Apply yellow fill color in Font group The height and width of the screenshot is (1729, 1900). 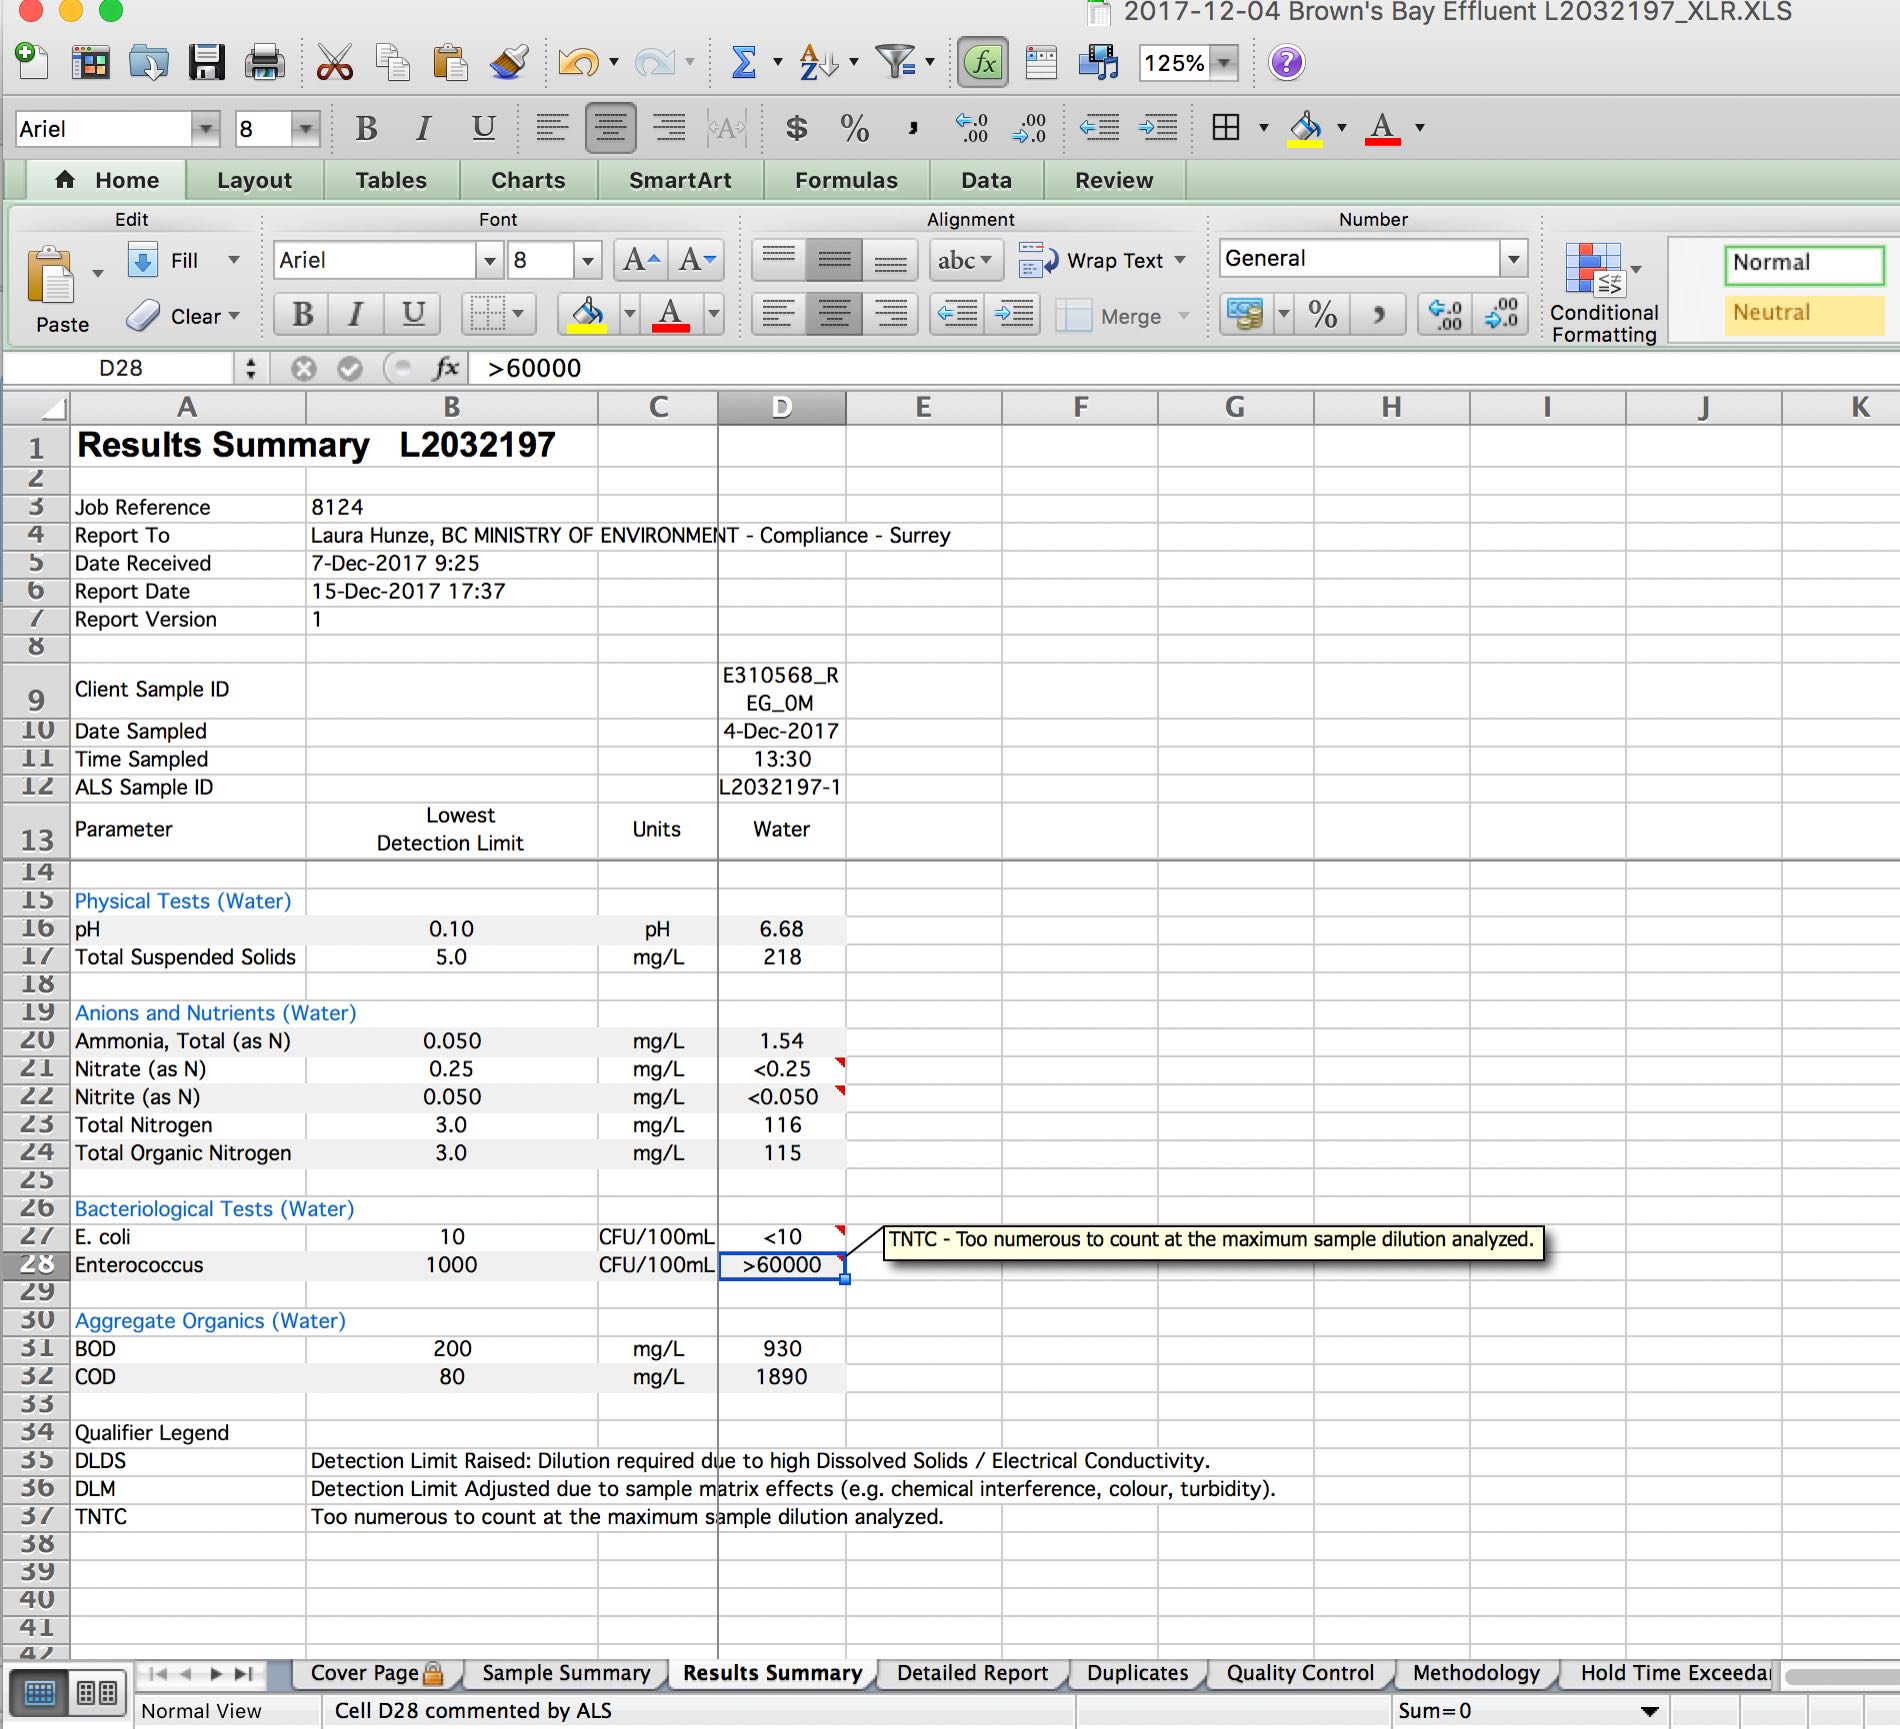coord(587,315)
